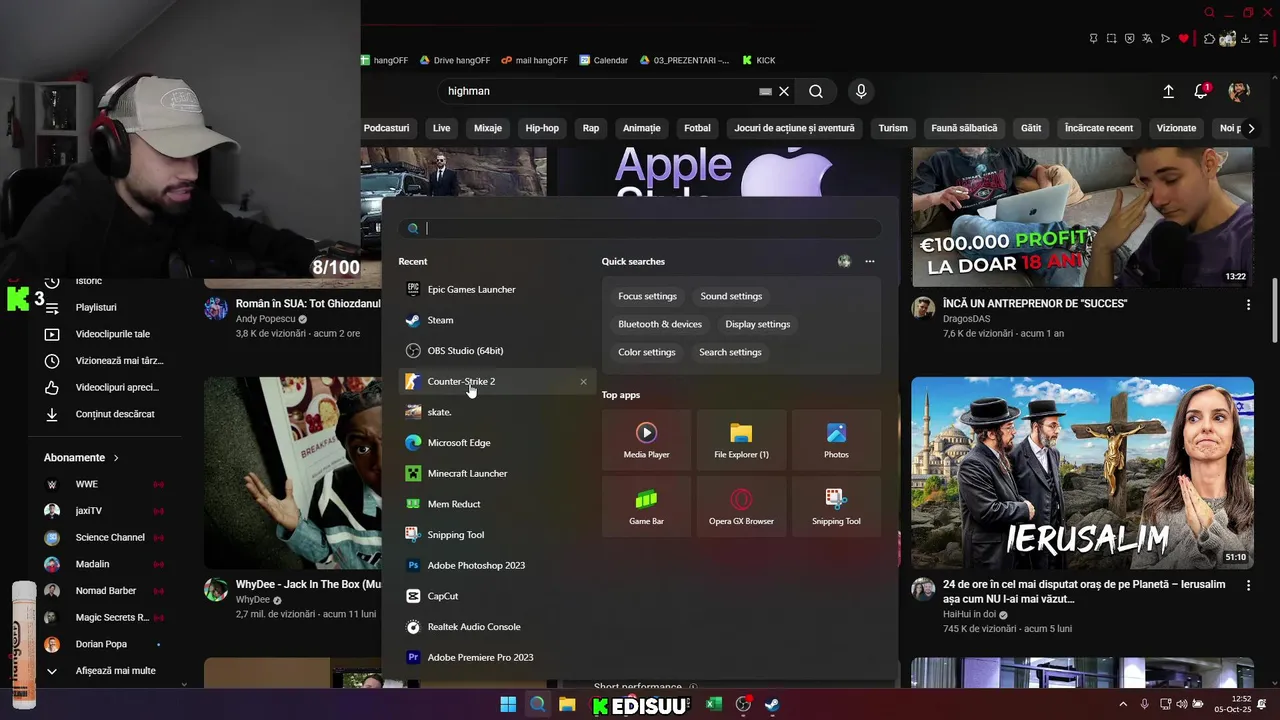Open options menu for ÎNCĂ UN ANTREPRENOR video

coord(1248,304)
